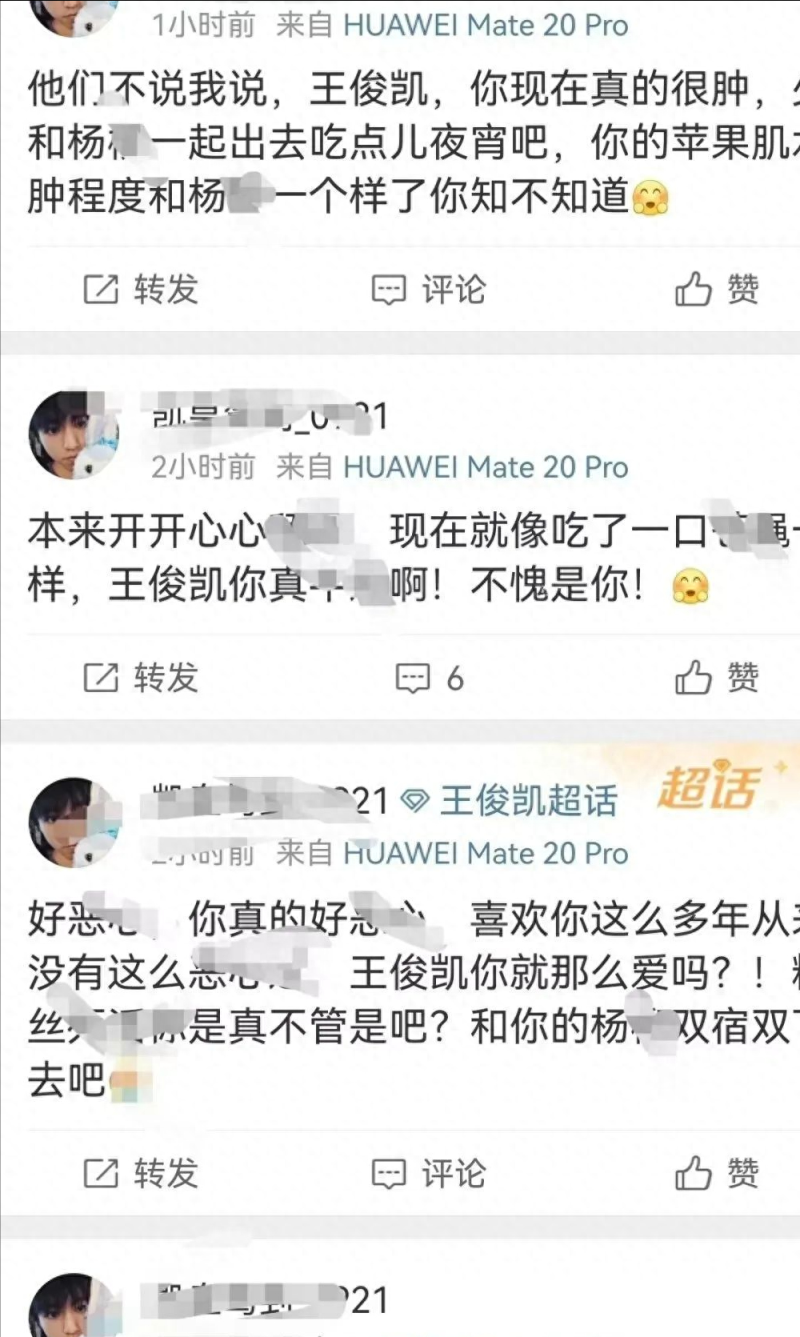Open comment section of third post

[428, 1172]
